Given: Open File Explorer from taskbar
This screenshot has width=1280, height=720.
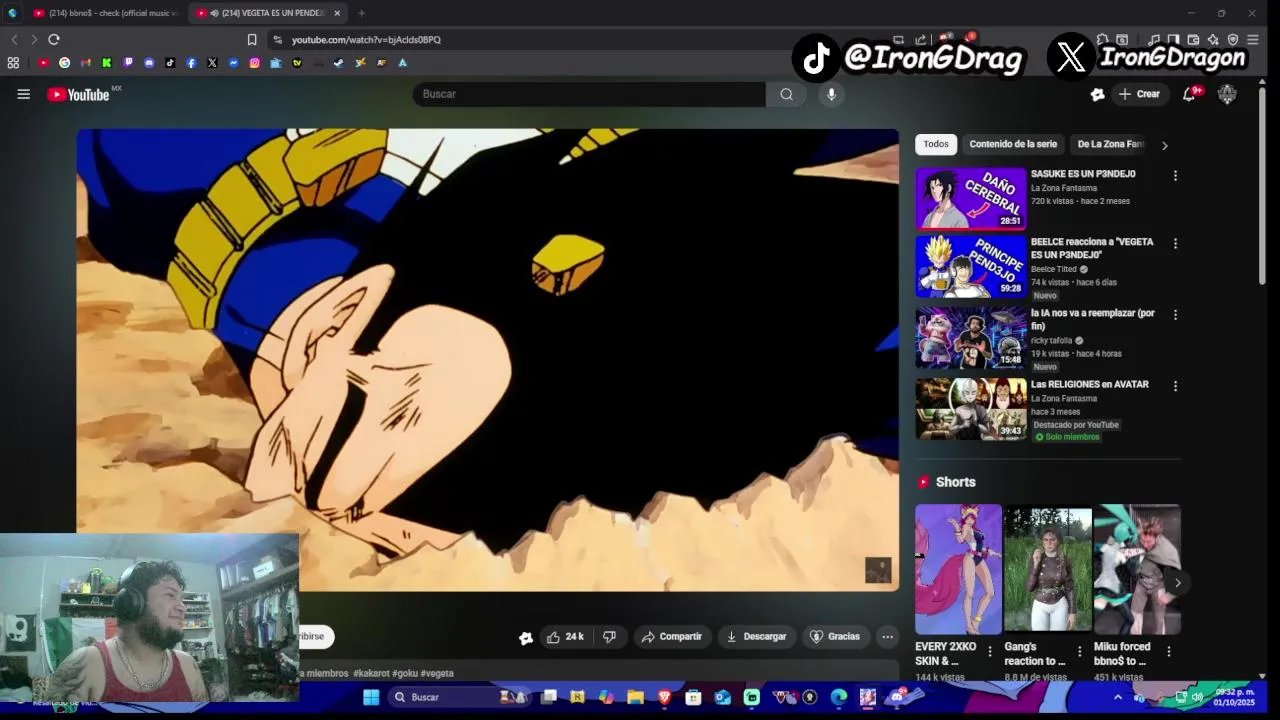Looking at the screenshot, I should pos(635,697).
